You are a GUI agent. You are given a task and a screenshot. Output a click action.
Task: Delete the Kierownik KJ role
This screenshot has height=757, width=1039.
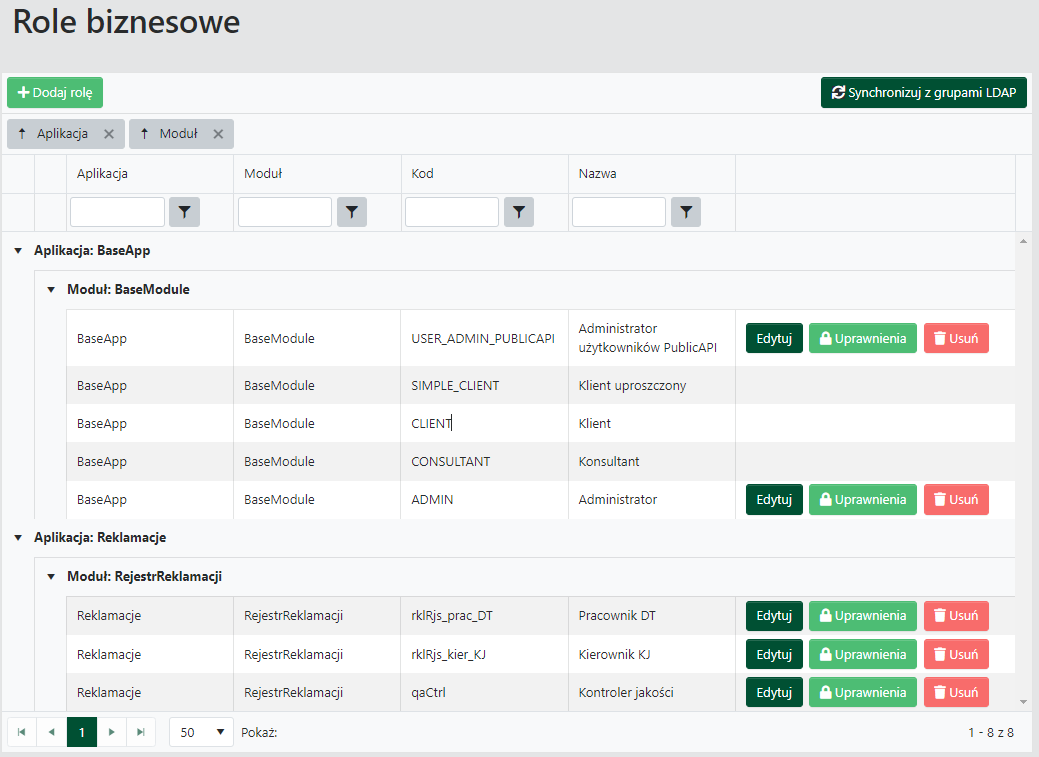tap(955, 655)
